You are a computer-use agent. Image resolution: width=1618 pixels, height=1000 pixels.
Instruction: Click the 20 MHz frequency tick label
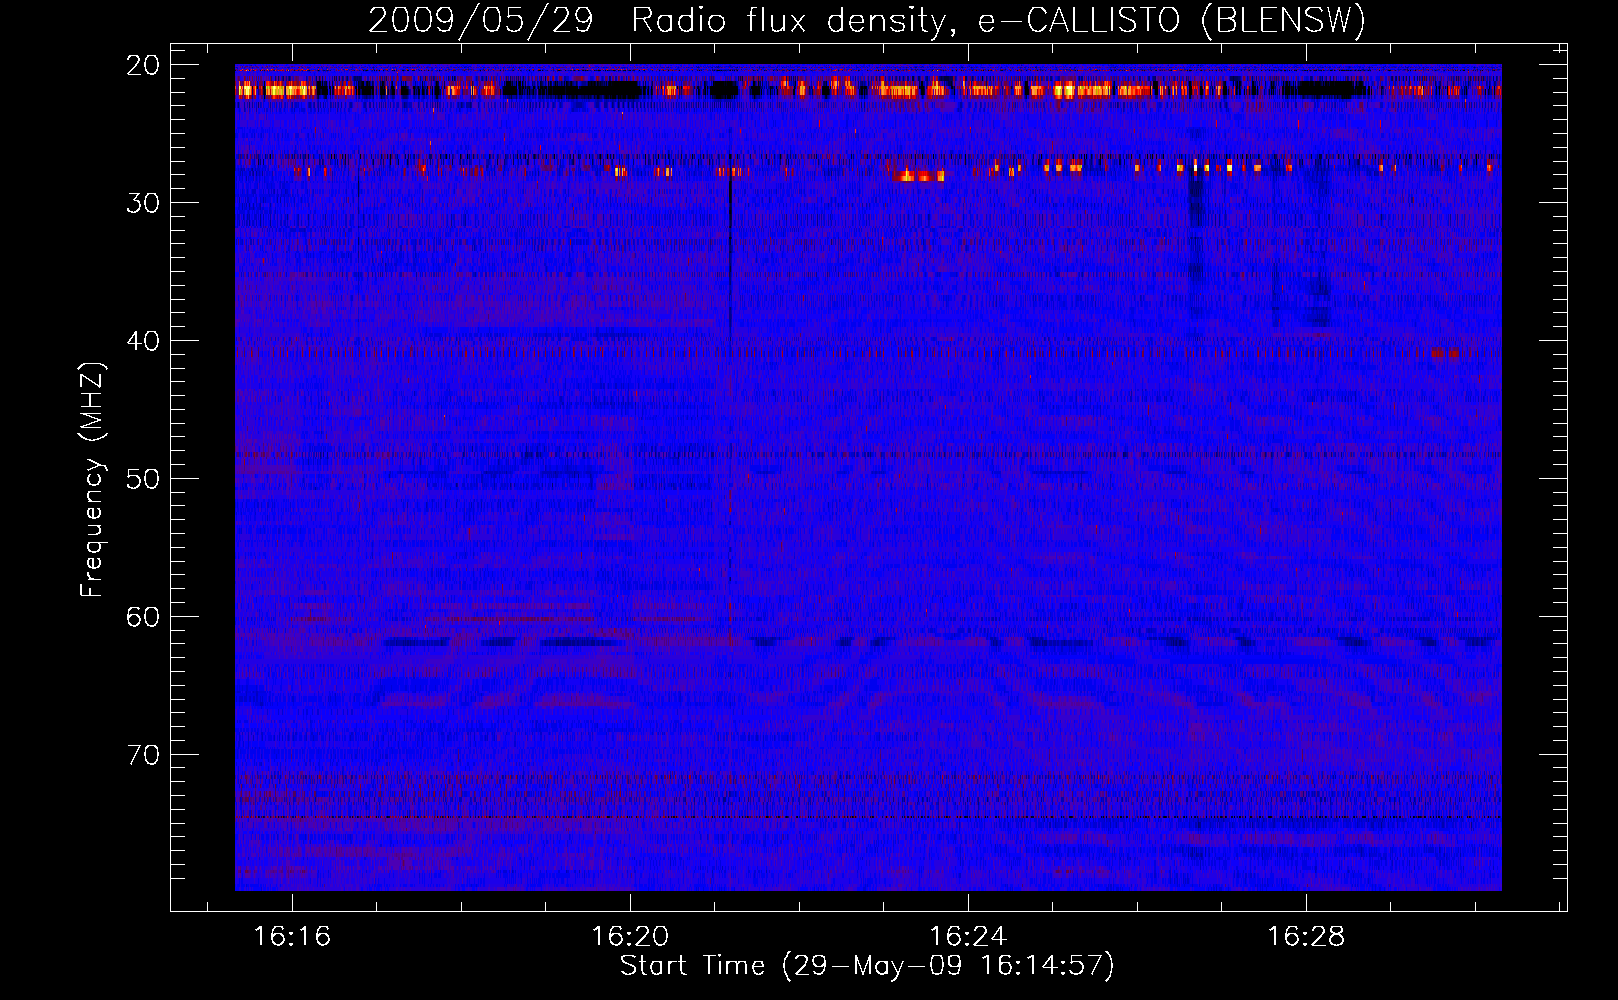coord(143,65)
